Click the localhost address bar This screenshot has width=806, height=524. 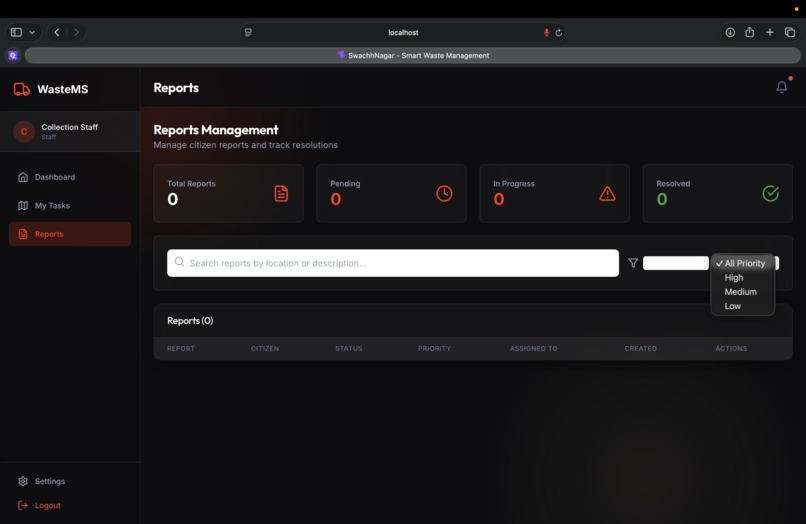pos(403,32)
